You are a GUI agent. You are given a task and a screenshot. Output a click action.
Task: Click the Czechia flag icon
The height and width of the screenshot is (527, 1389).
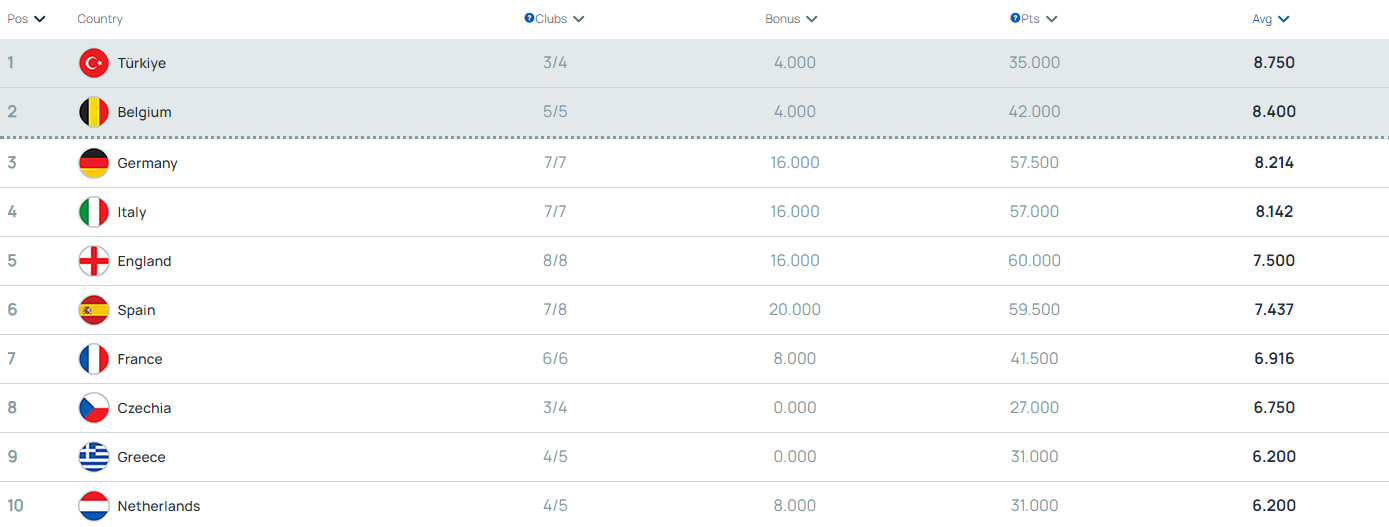(x=94, y=408)
